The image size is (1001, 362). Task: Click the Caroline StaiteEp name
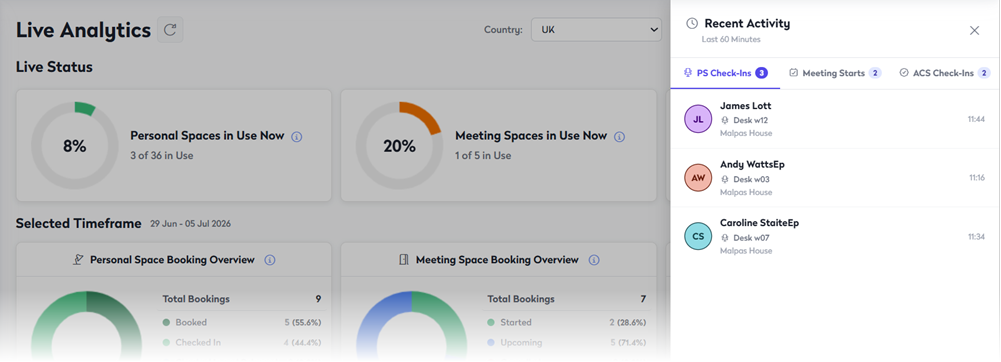(759, 223)
